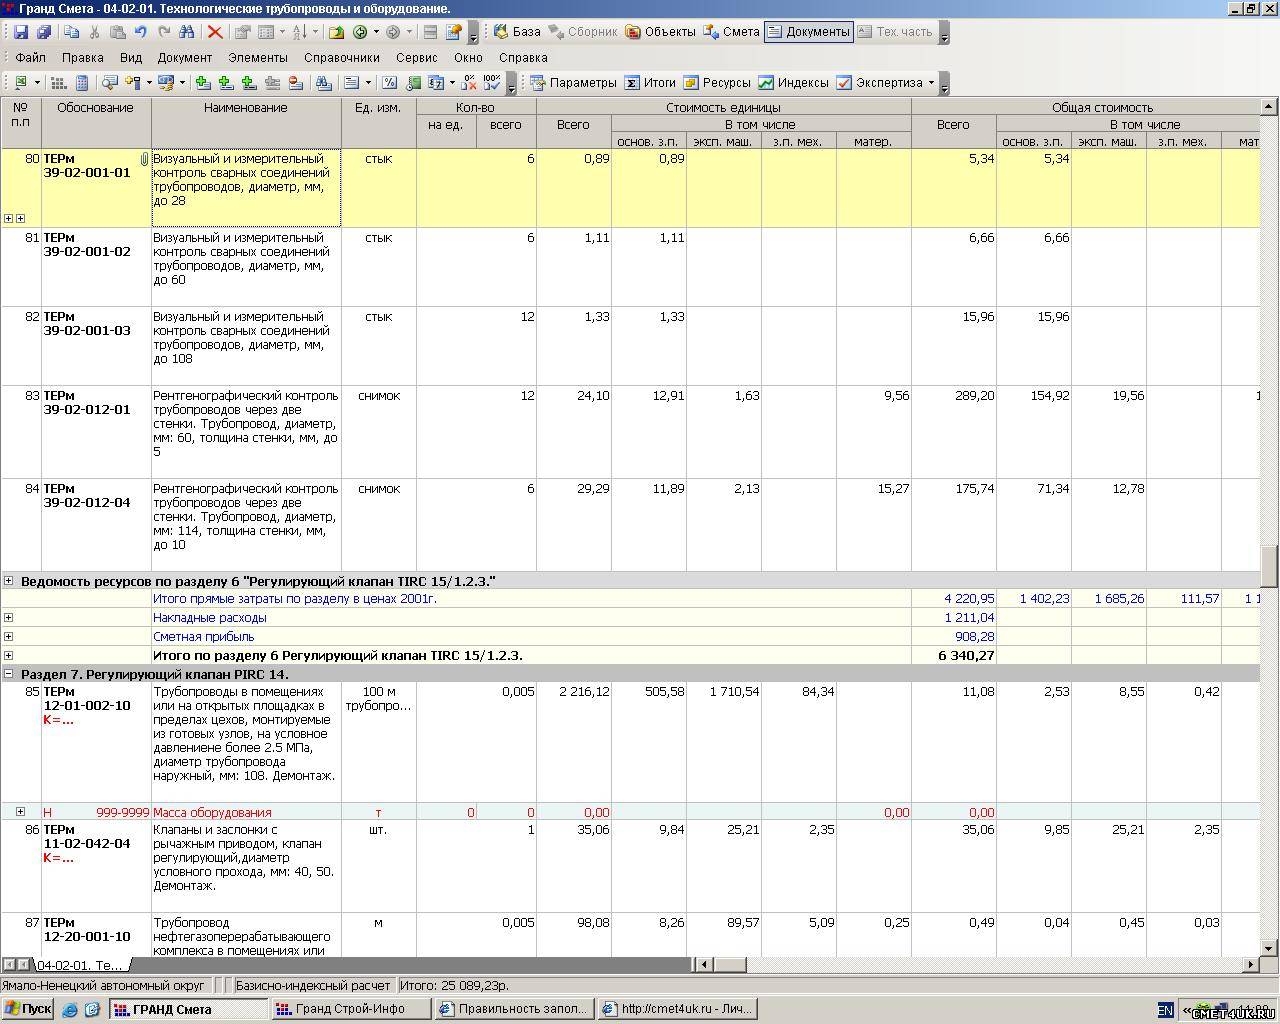Open the calculator icon in the toolbar
The width and height of the screenshot is (1280, 1024).
[x=82, y=83]
